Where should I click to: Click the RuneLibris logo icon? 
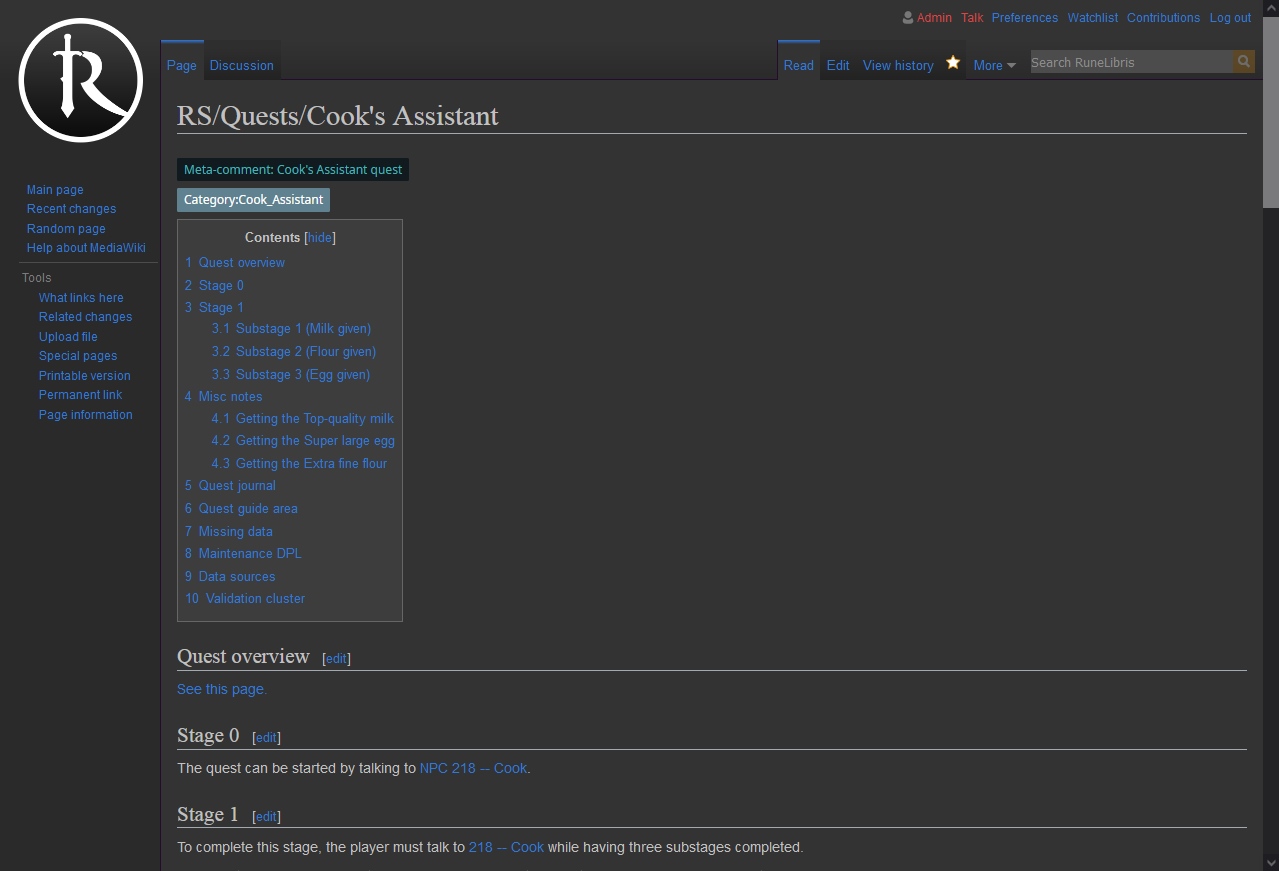pyautogui.click(x=80, y=80)
